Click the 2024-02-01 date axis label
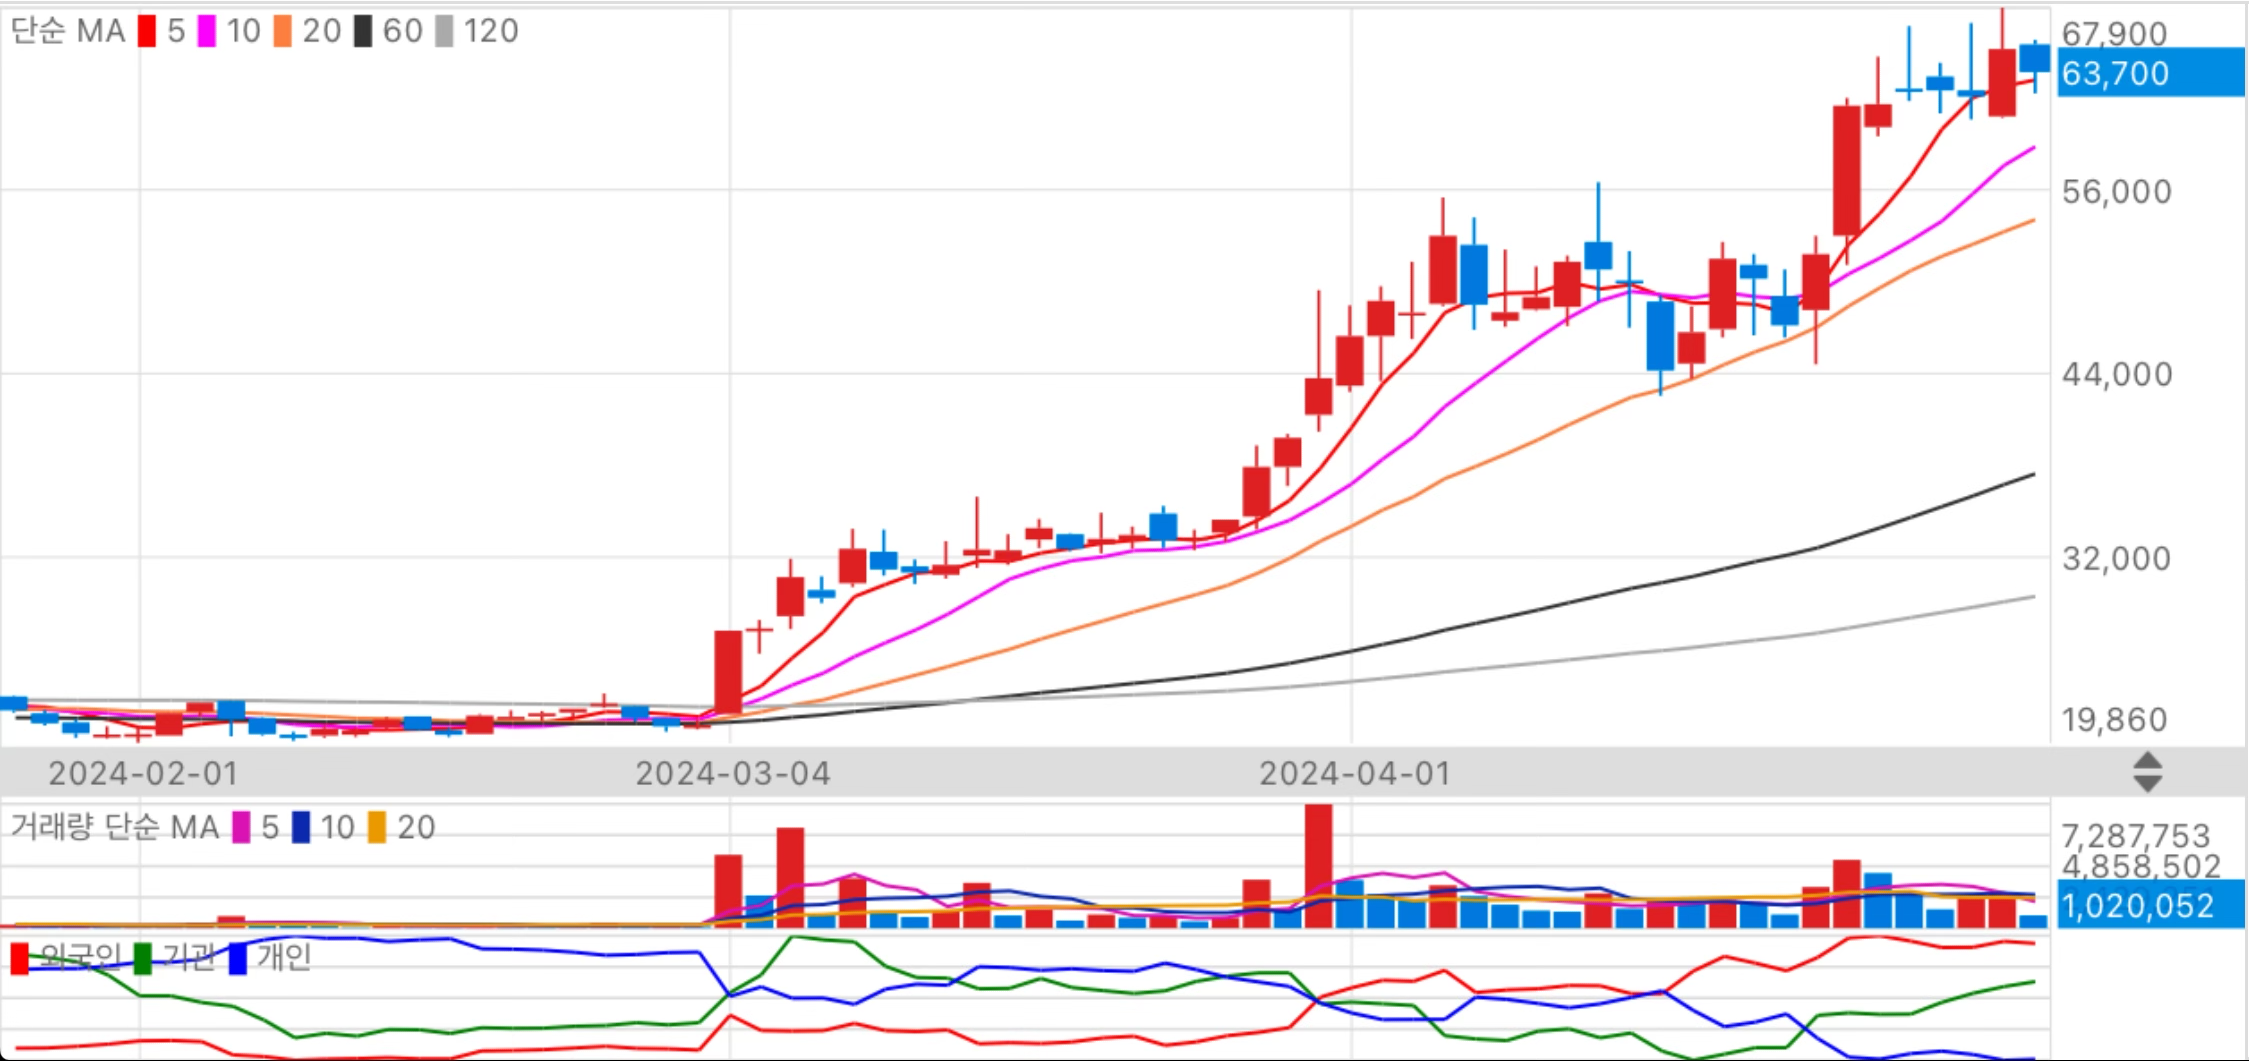2249x1061 pixels. pos(143,773)
